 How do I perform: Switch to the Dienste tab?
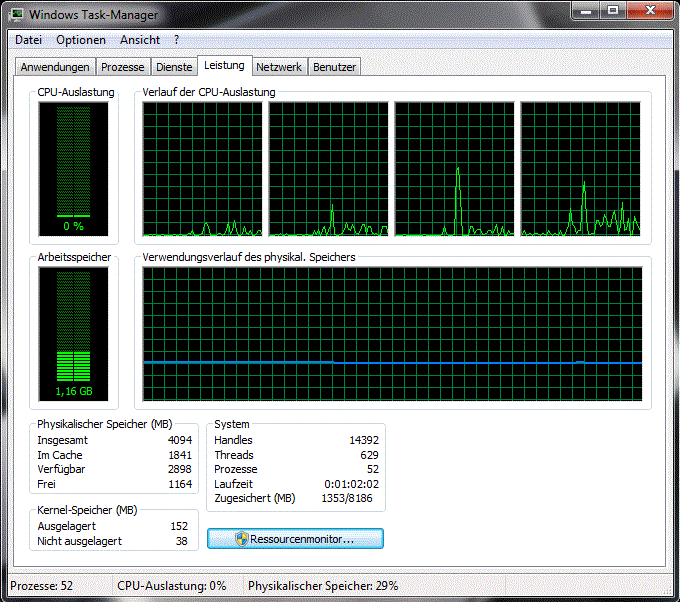click(174, 67)
